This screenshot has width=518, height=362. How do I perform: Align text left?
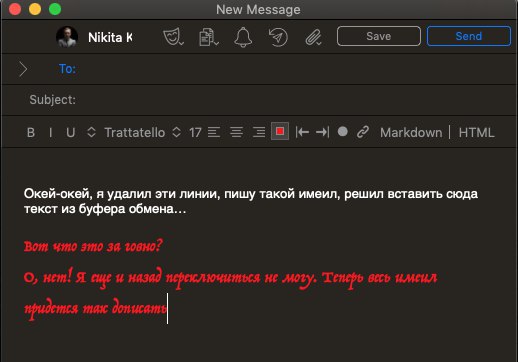214,132
